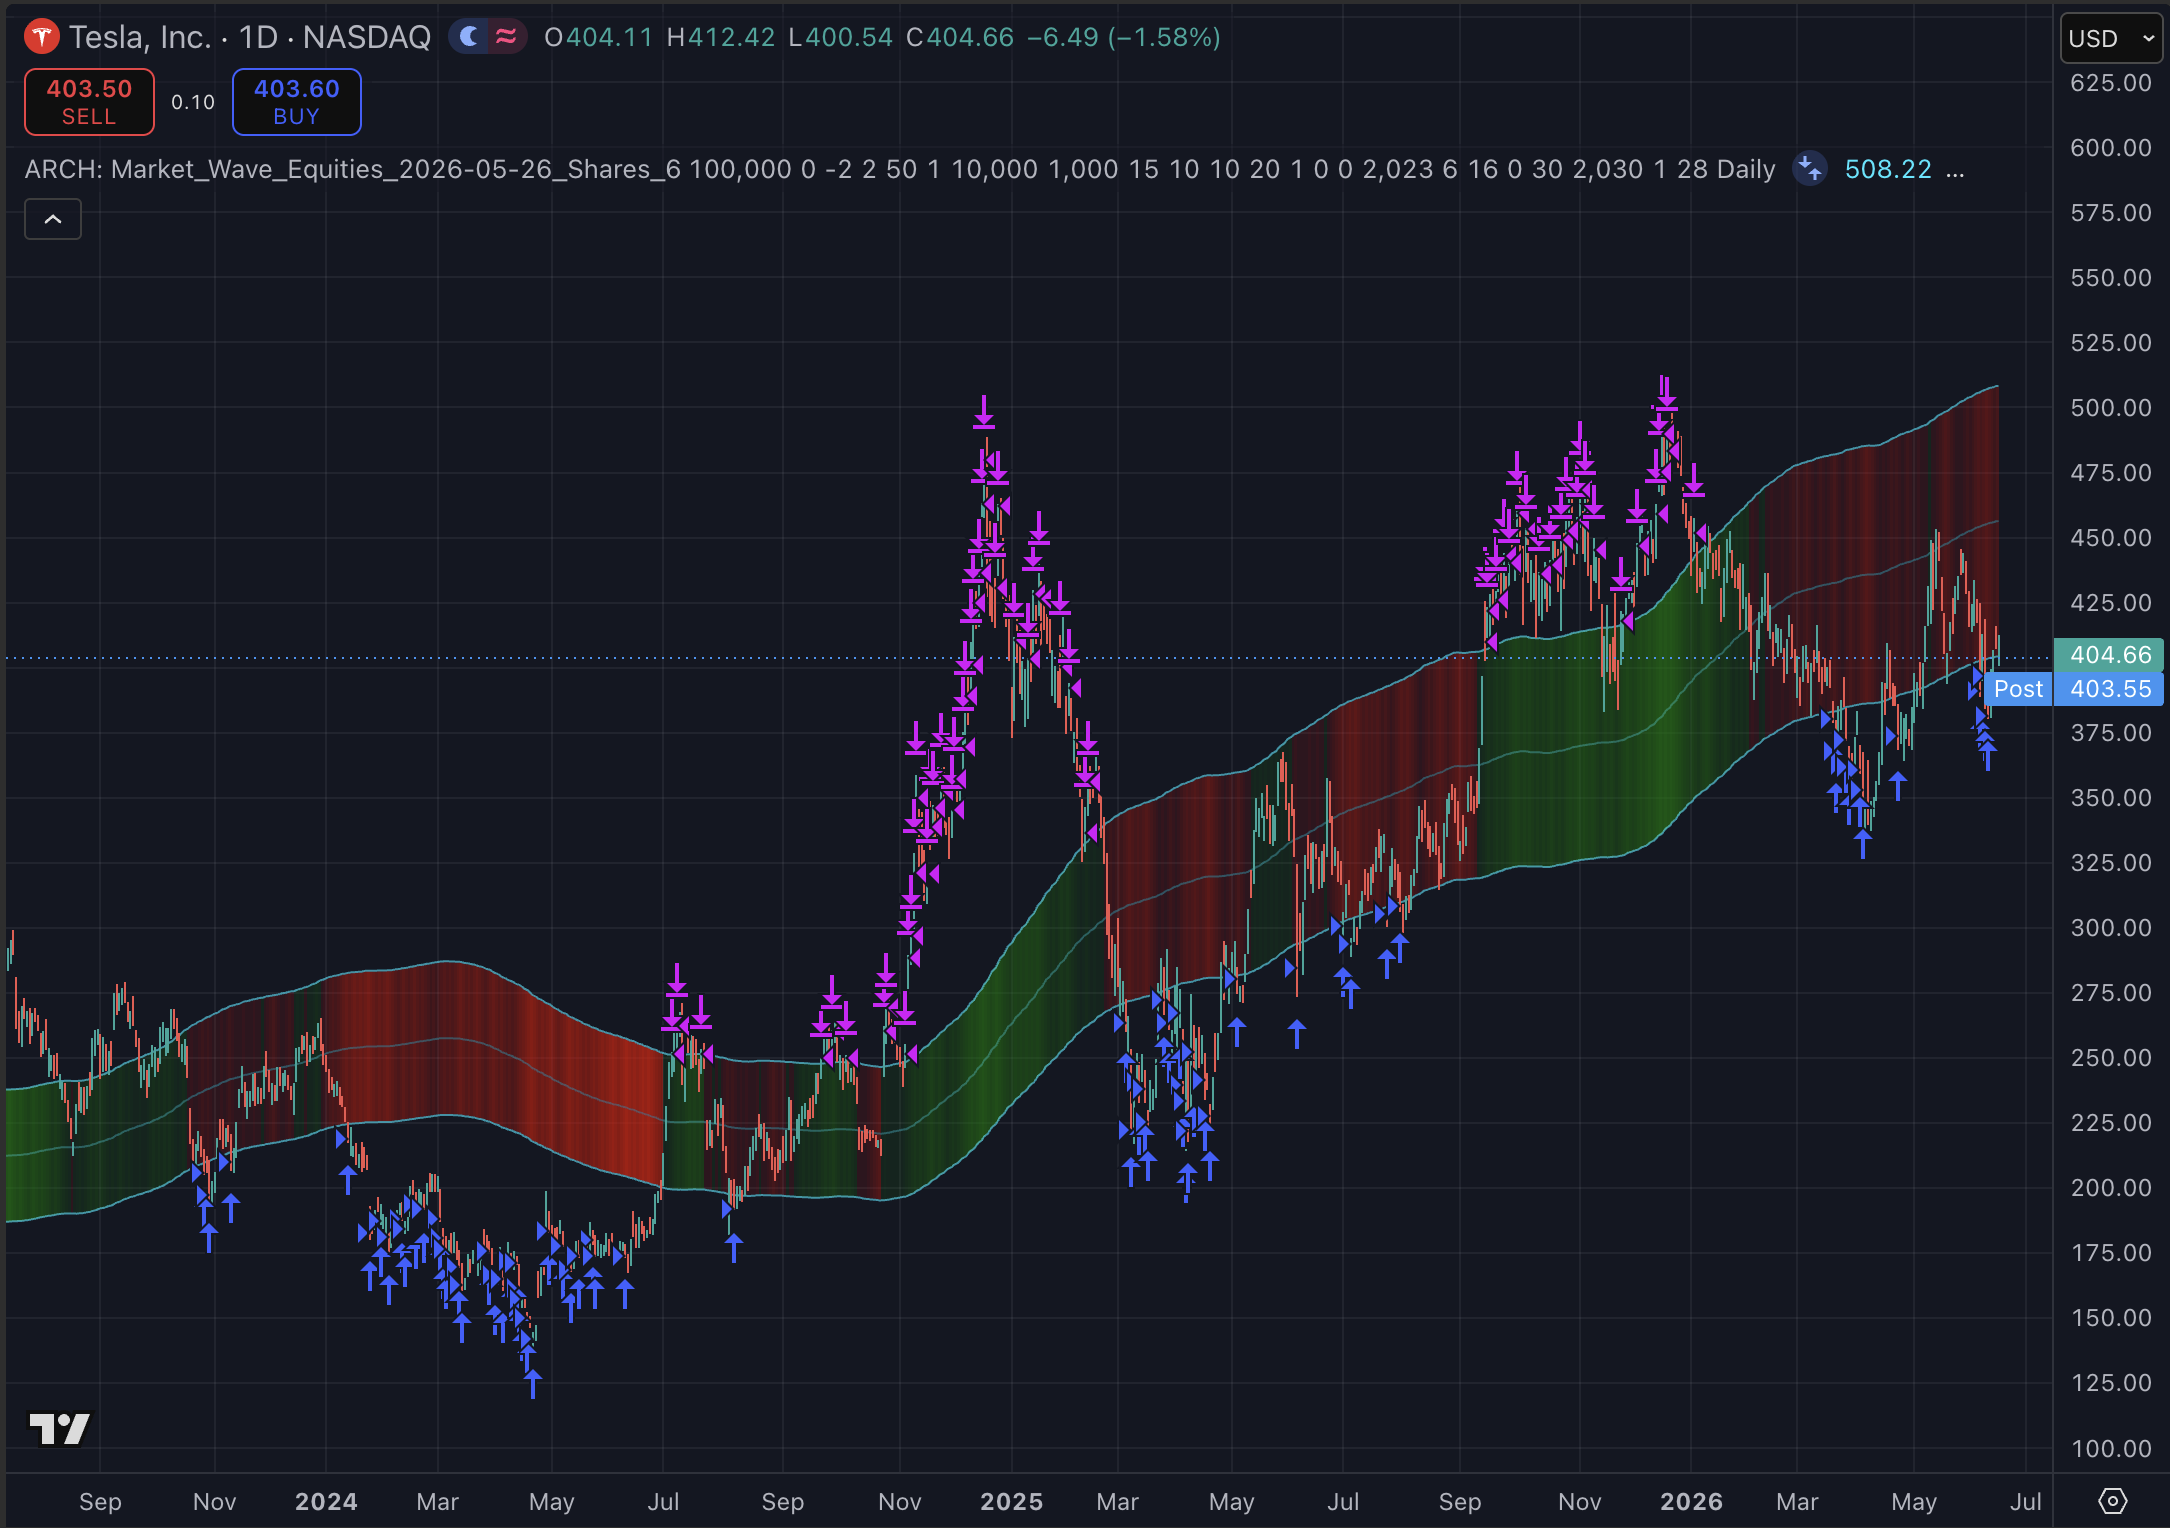Click the Tesla logo icon

(x=42, y=38)
